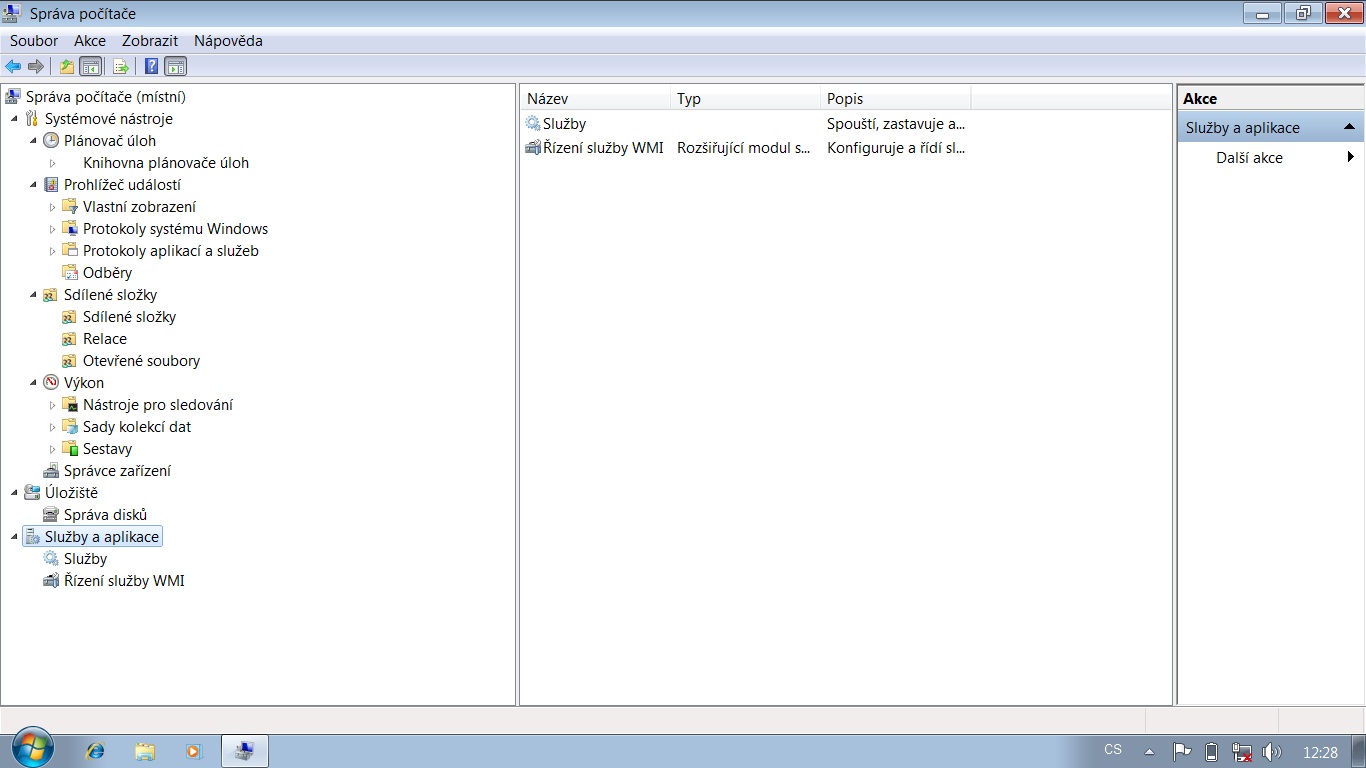Collapse the Služby a aplikace actions section
Screen dimensions: 1366x768
pos(1349,127)
